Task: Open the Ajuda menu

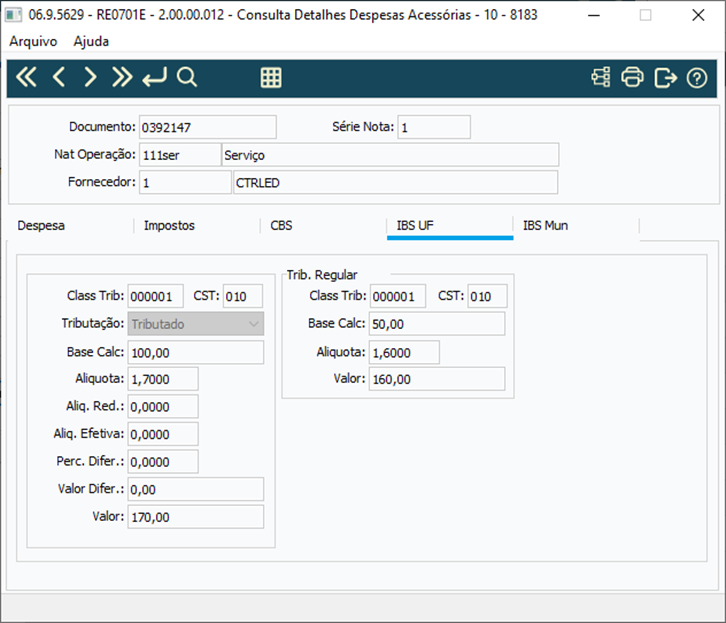Action: coord(91,41)
